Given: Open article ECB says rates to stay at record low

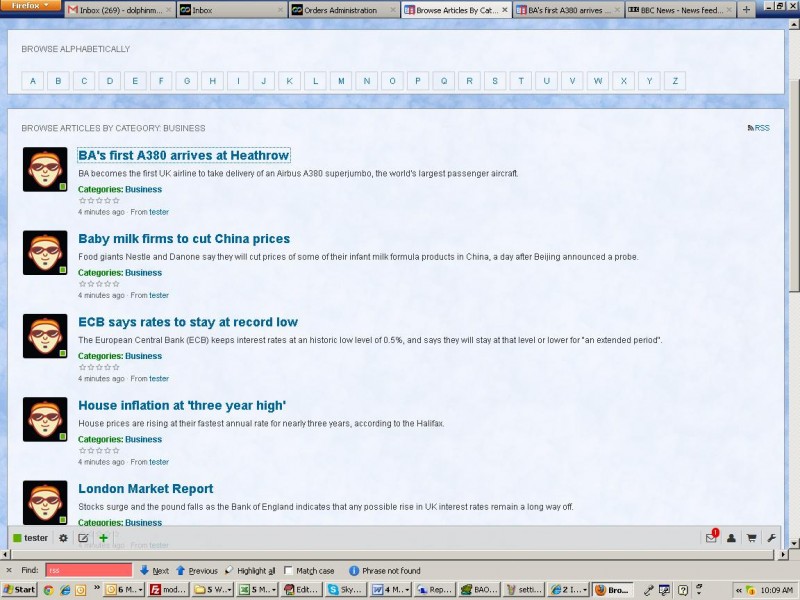Looking at the screenshot, I should tap(188, 322).
